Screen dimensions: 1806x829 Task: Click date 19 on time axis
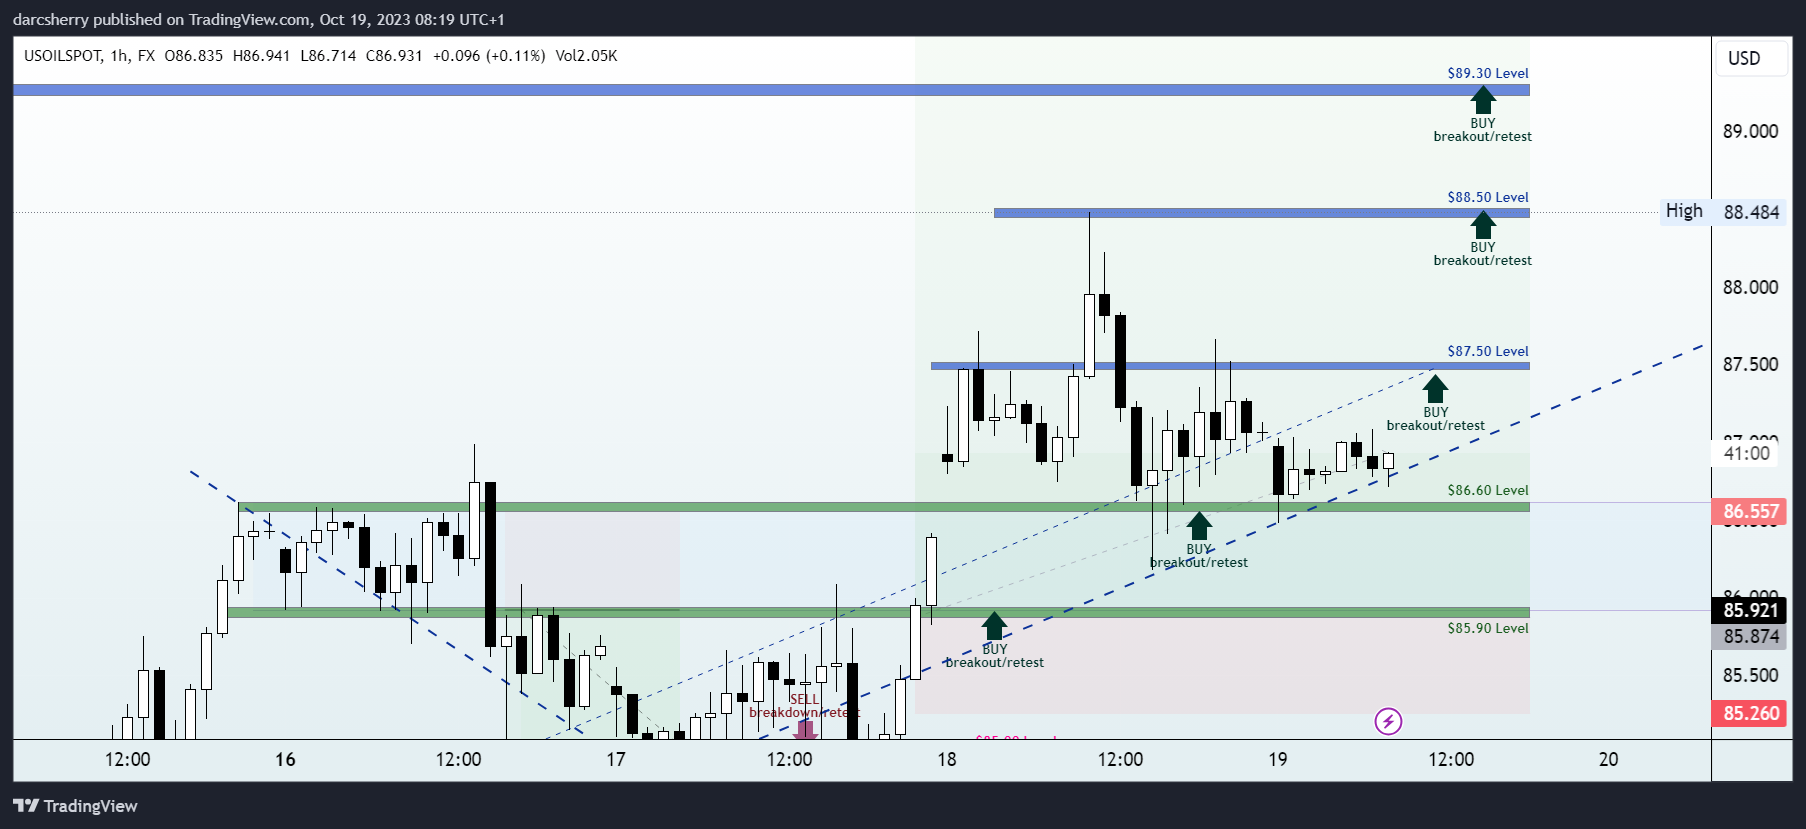(1278, 759)
